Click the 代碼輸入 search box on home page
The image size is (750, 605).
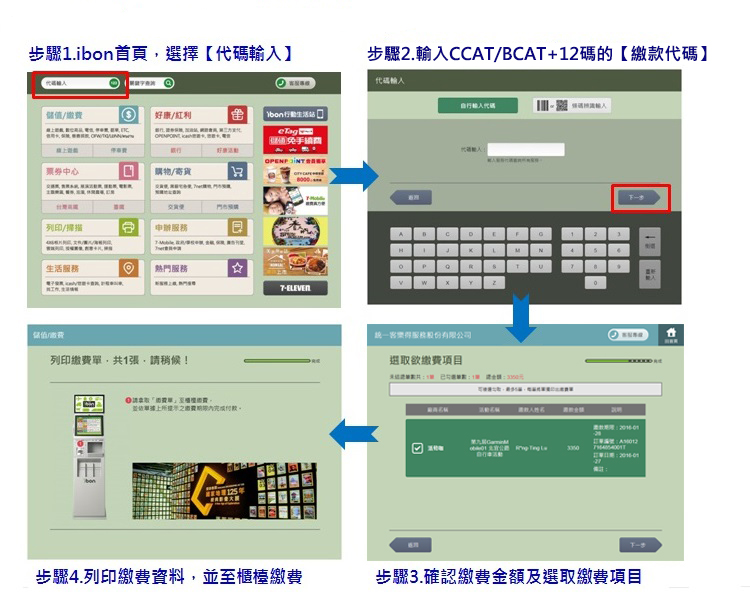point(80,83)
